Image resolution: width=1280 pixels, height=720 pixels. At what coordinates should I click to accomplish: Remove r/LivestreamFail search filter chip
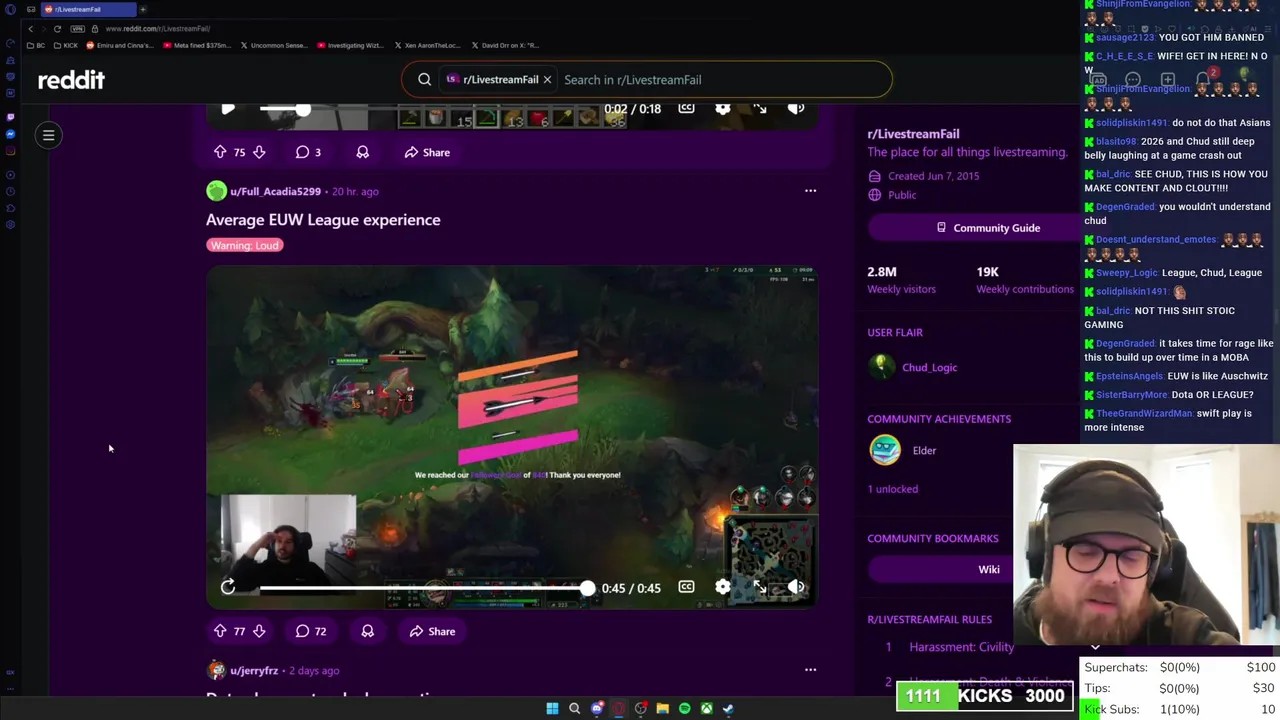point(547,79)
